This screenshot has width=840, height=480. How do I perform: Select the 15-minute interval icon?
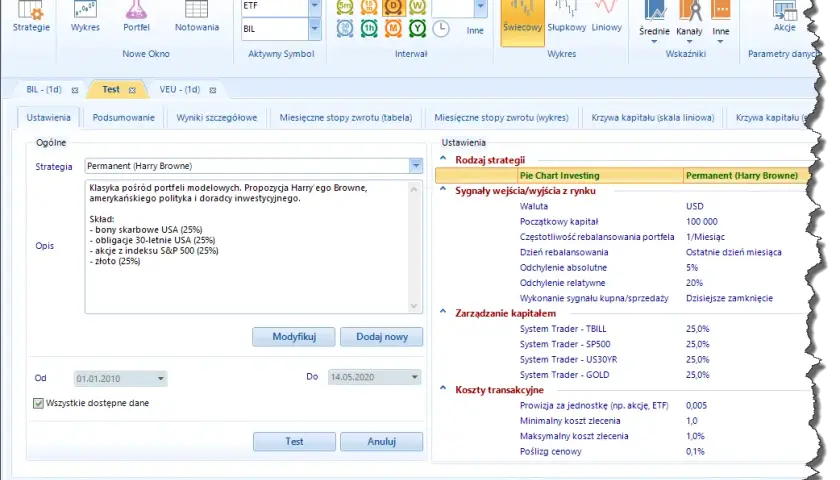[x=369, y=6]
